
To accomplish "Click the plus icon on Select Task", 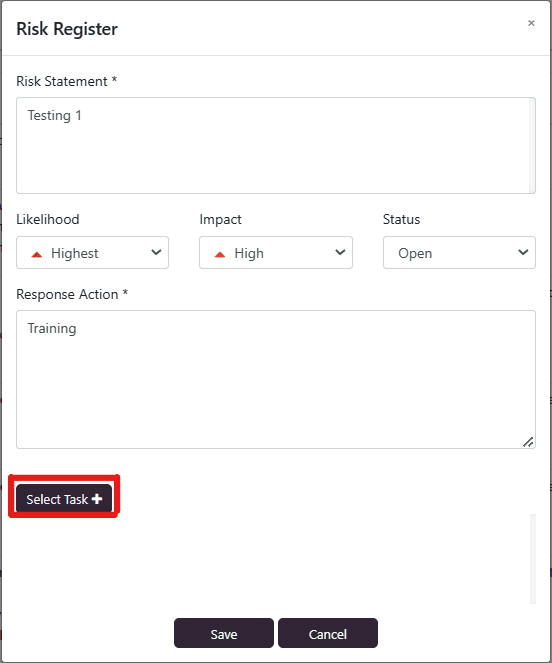I will (x=97, y=499).
